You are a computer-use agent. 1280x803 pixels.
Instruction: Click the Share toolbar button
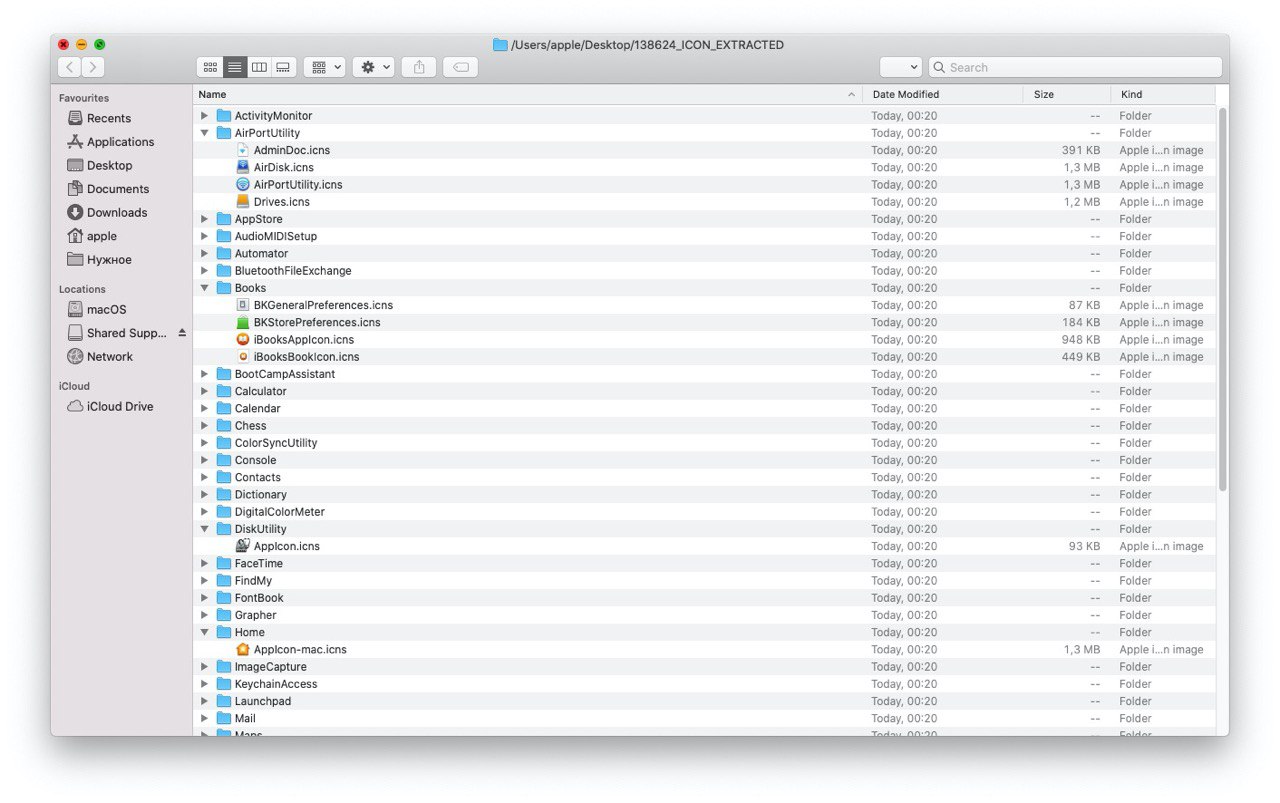(419, 67)
